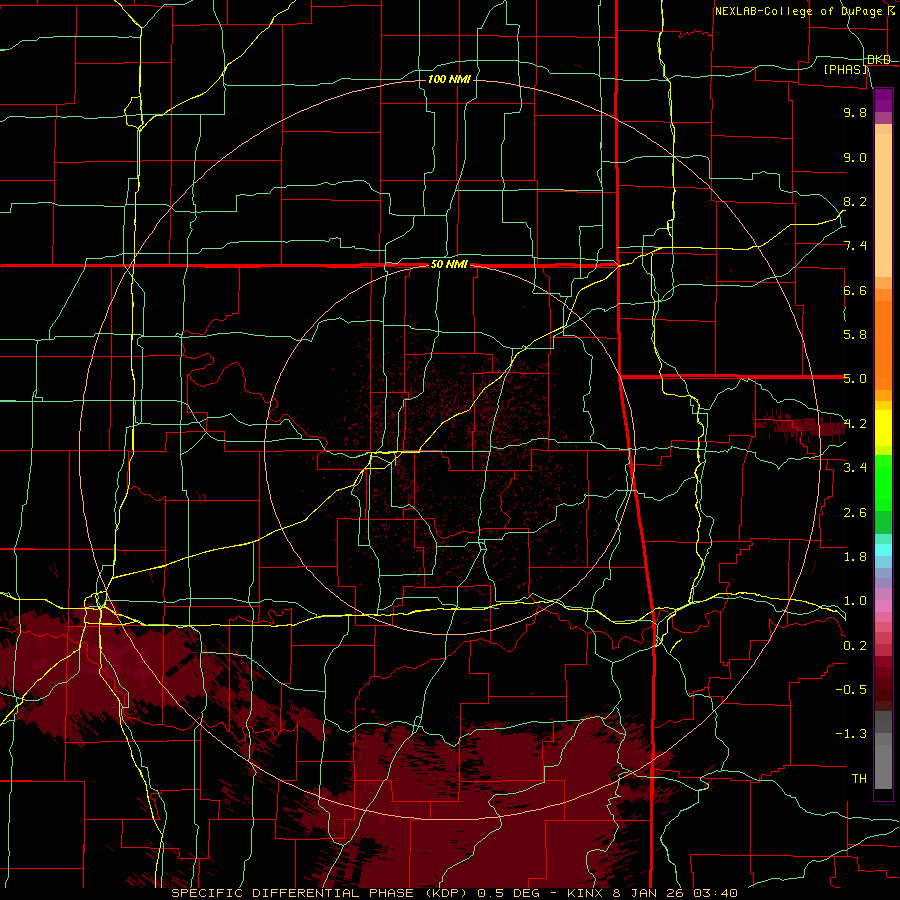
Task: Click the 6.6 legend value
Action: coord(855,290)
